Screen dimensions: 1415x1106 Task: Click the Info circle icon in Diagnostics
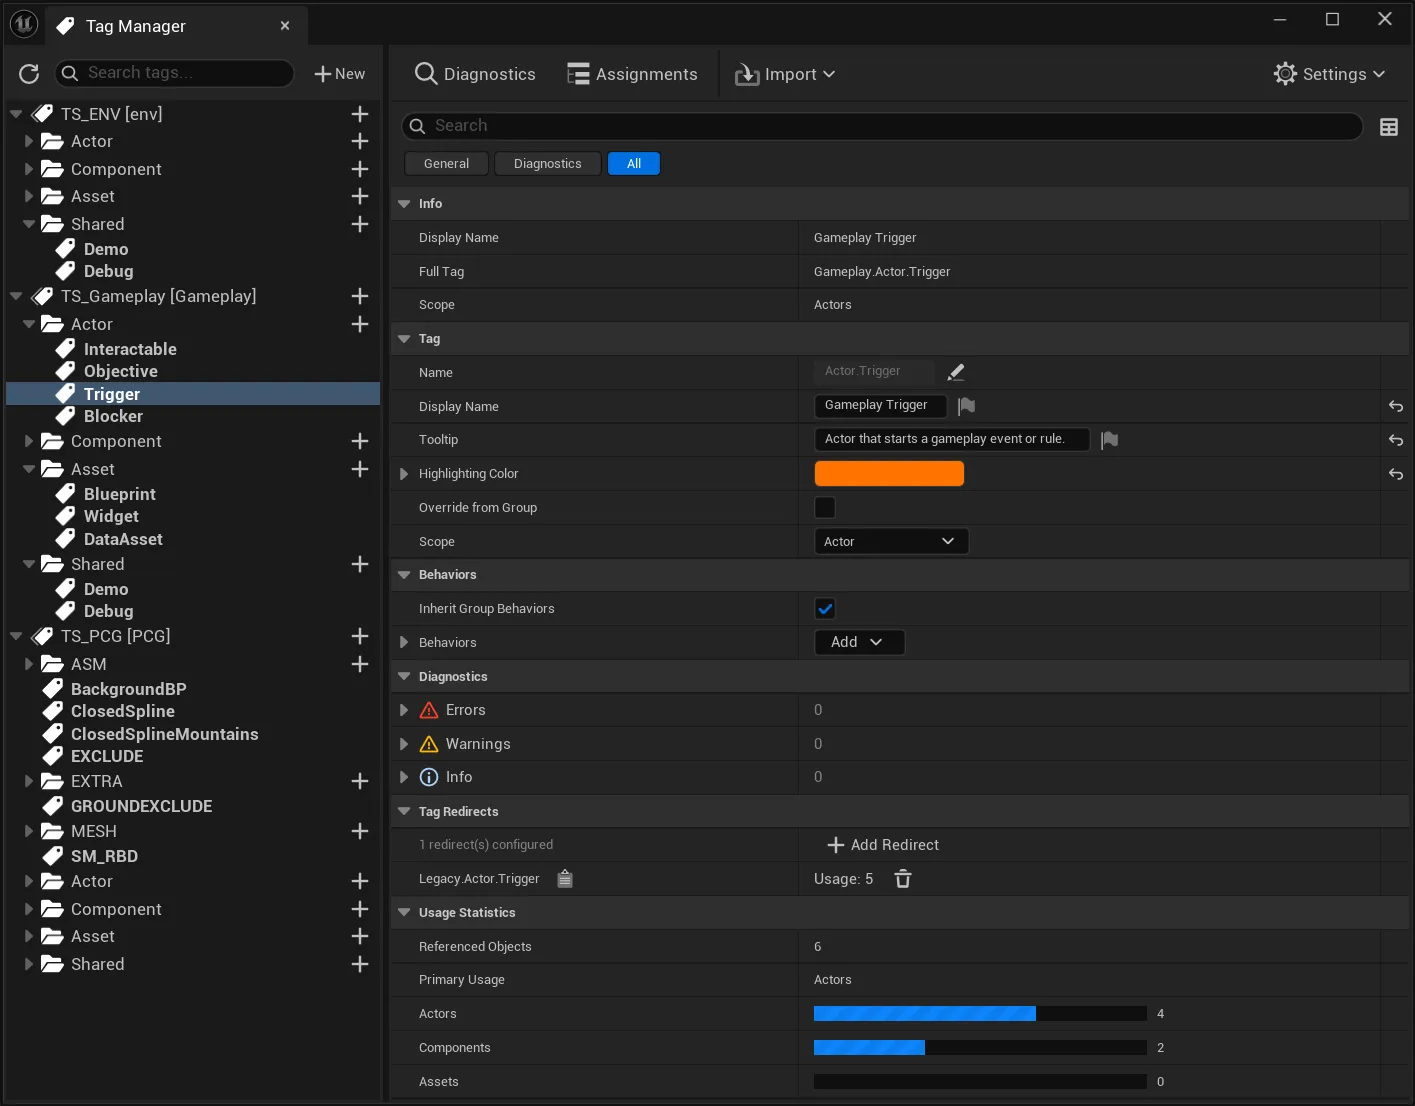coord(429,777)
